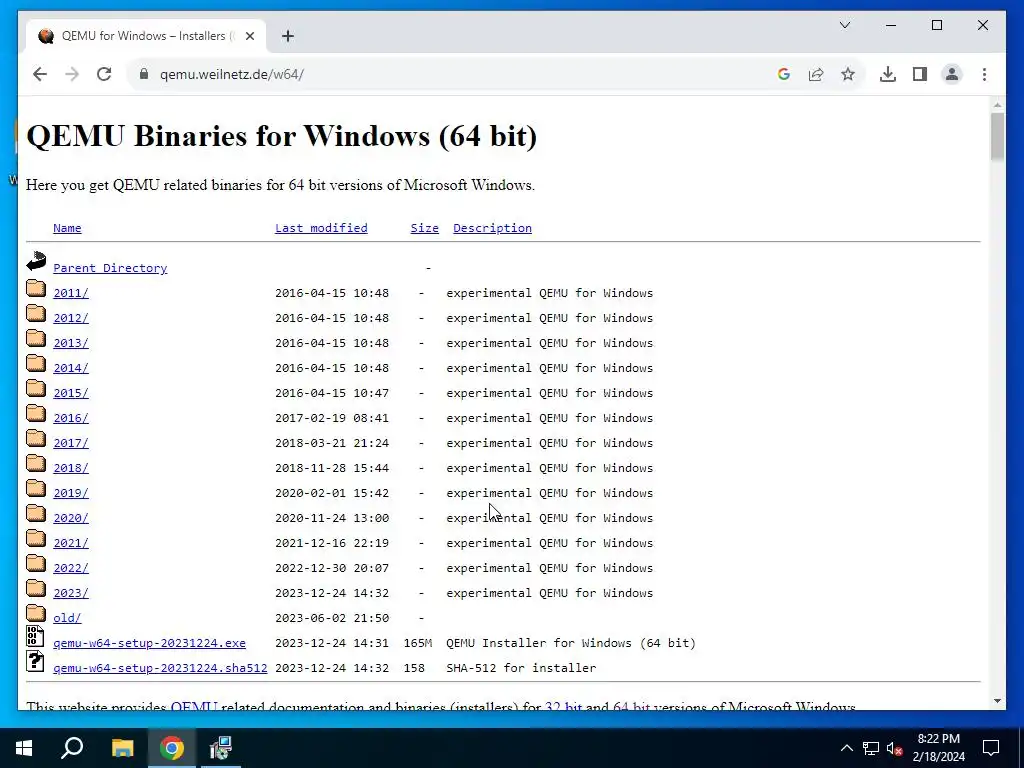Open Chrome downloads tray

pyautogui.click(x=888, y=74)
